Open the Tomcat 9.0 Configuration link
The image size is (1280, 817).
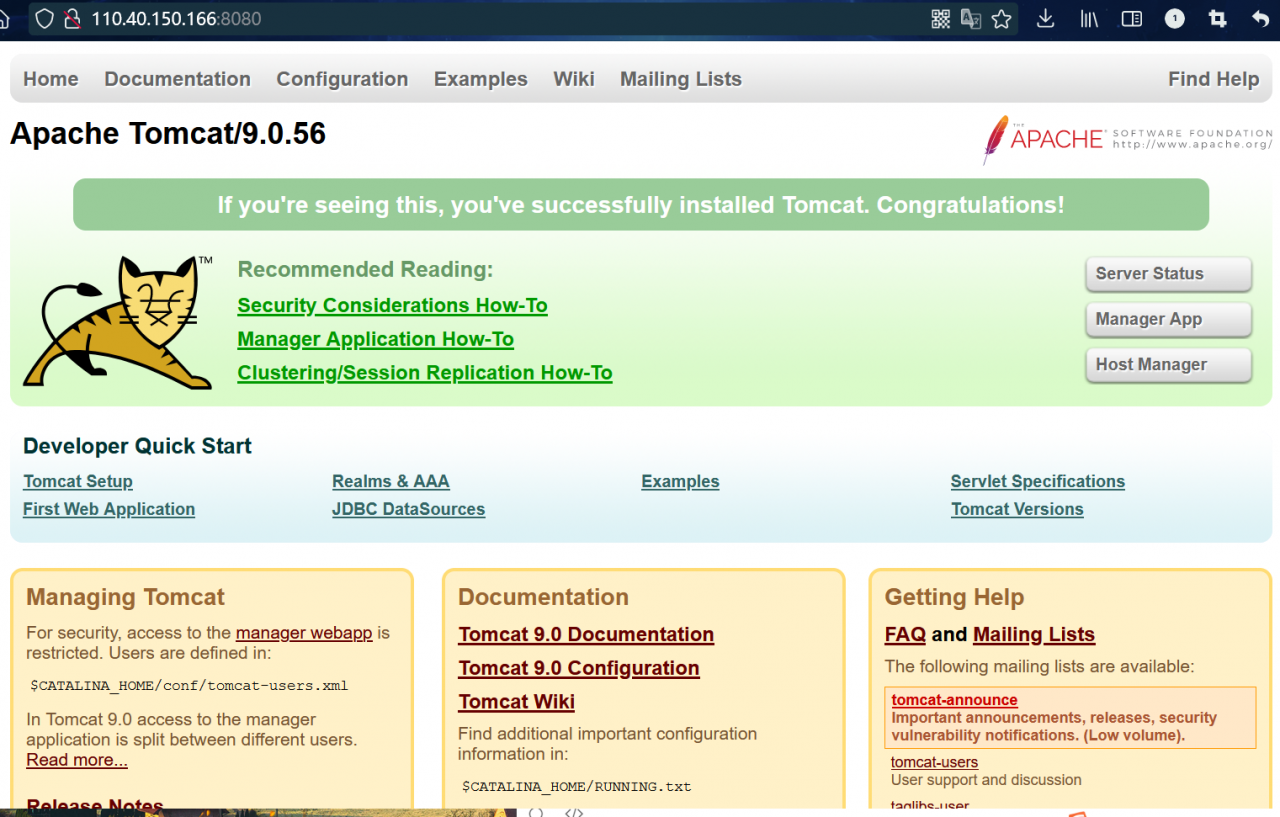pyautogui.click(x=579, y=668)
